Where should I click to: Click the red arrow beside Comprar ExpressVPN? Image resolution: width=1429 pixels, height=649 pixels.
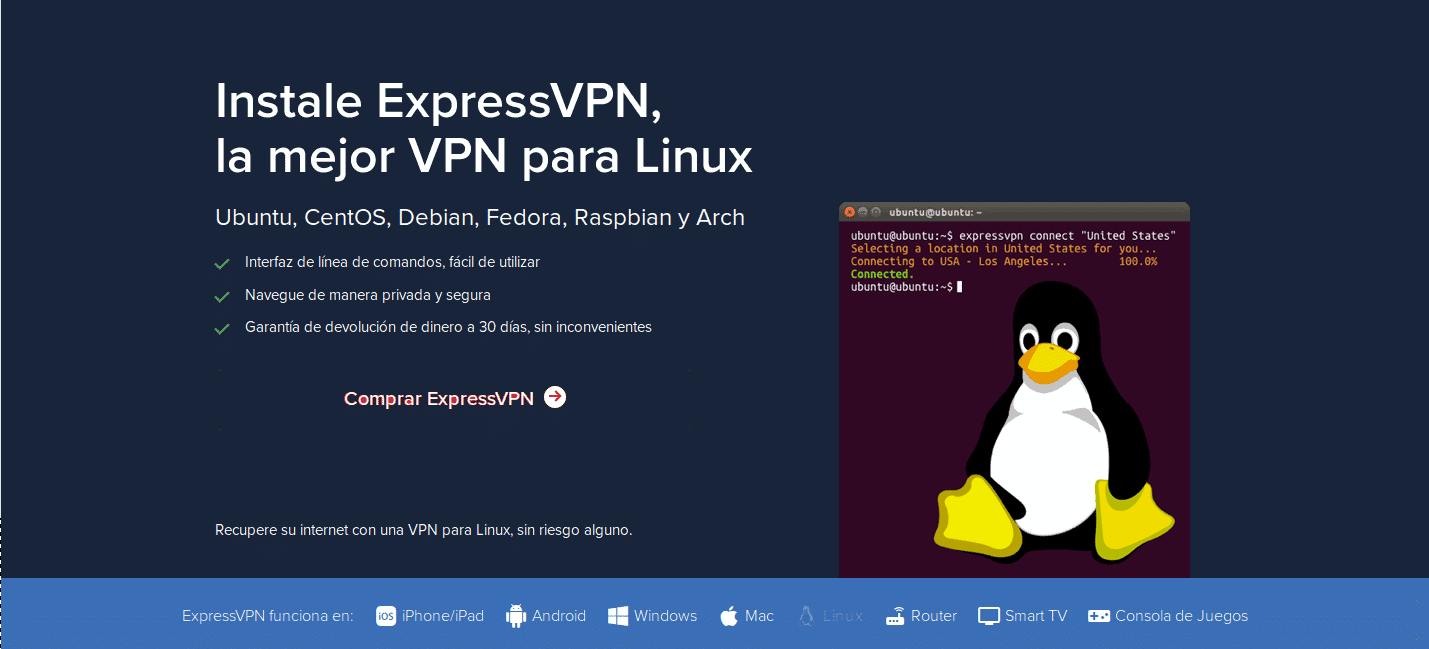tap(554, 397)
